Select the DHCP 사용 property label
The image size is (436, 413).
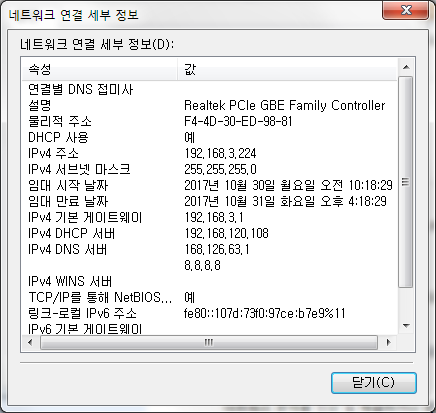coord(58,137)
